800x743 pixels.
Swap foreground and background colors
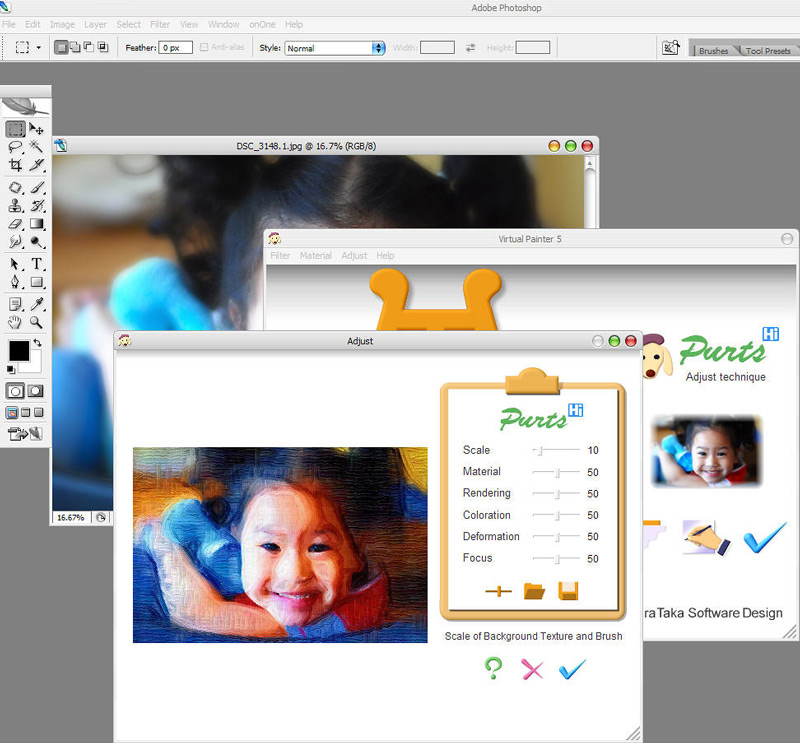click(x=37, y=343)
